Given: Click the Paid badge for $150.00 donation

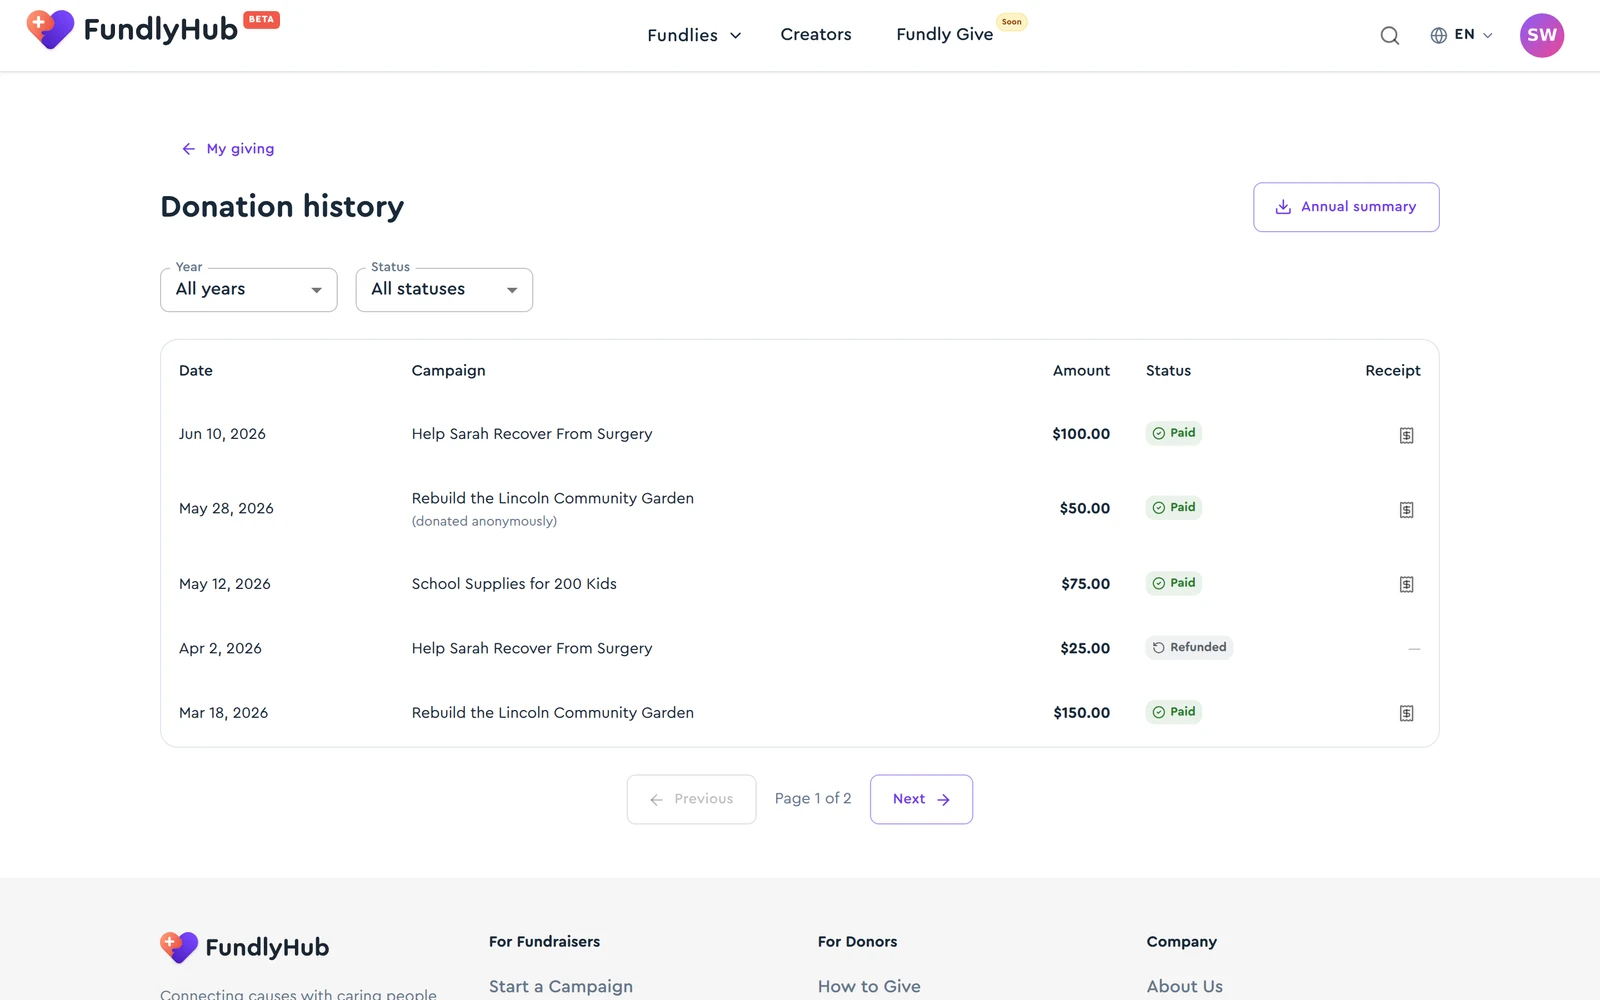Looking at the screenshot, I should [x=1174, y=712].
